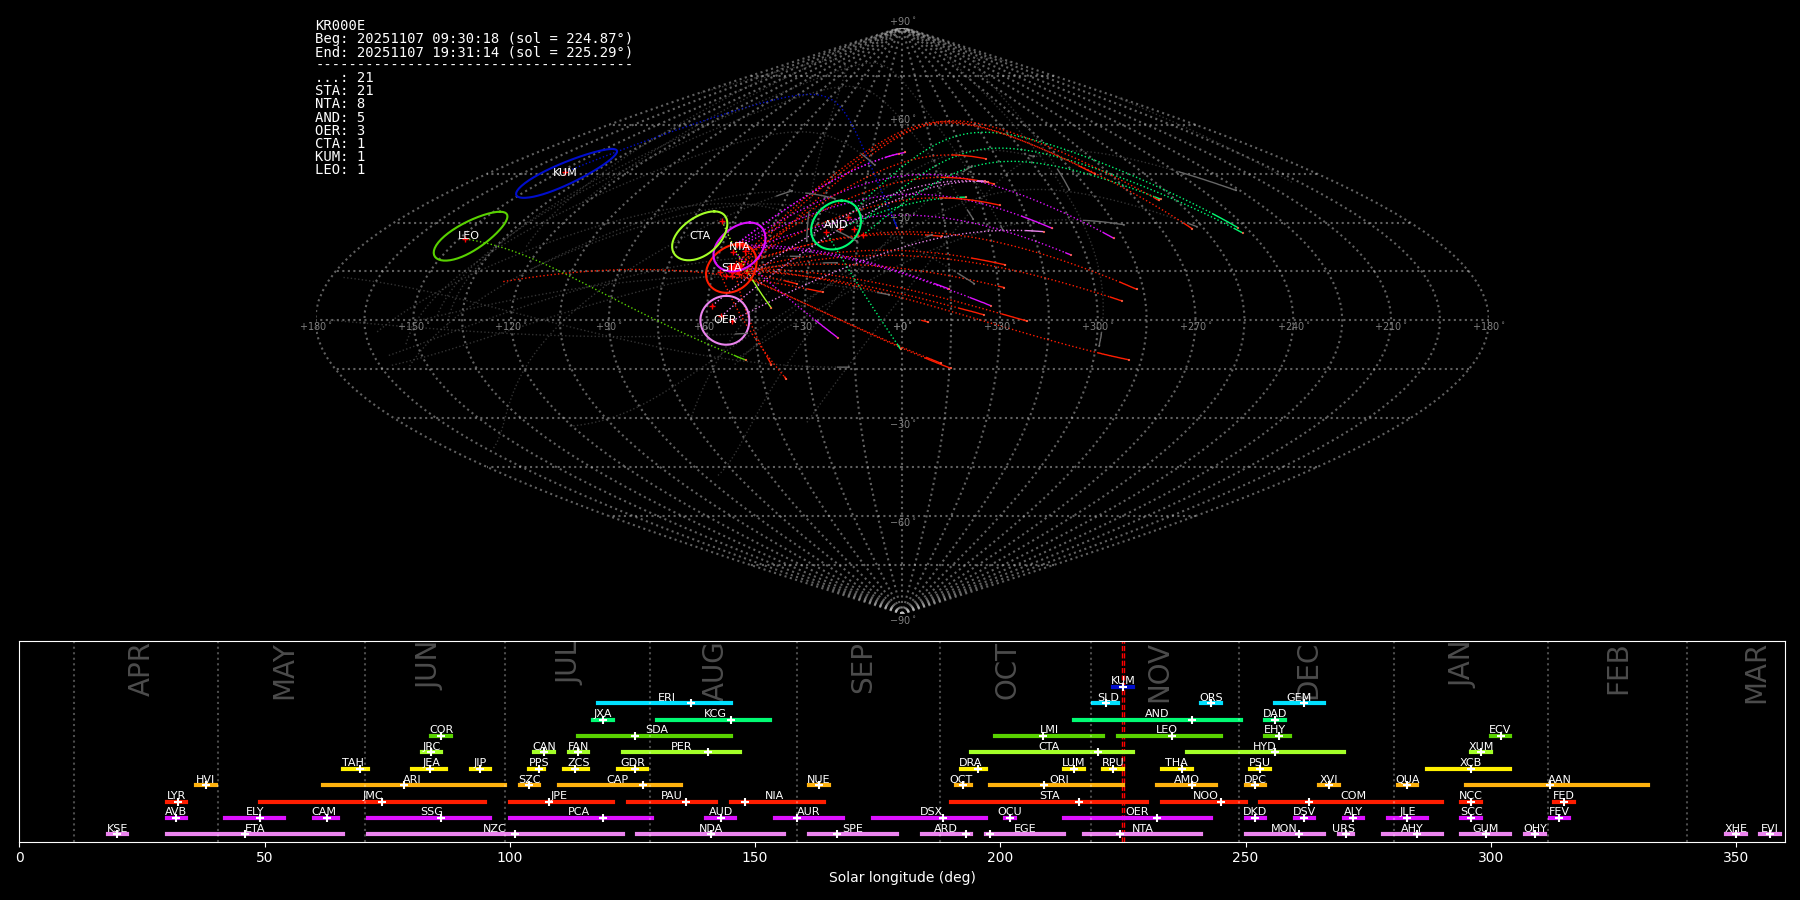Click the KR000E station title
Viewport: 1800px width, 900px height.
(x=340, y=26)
